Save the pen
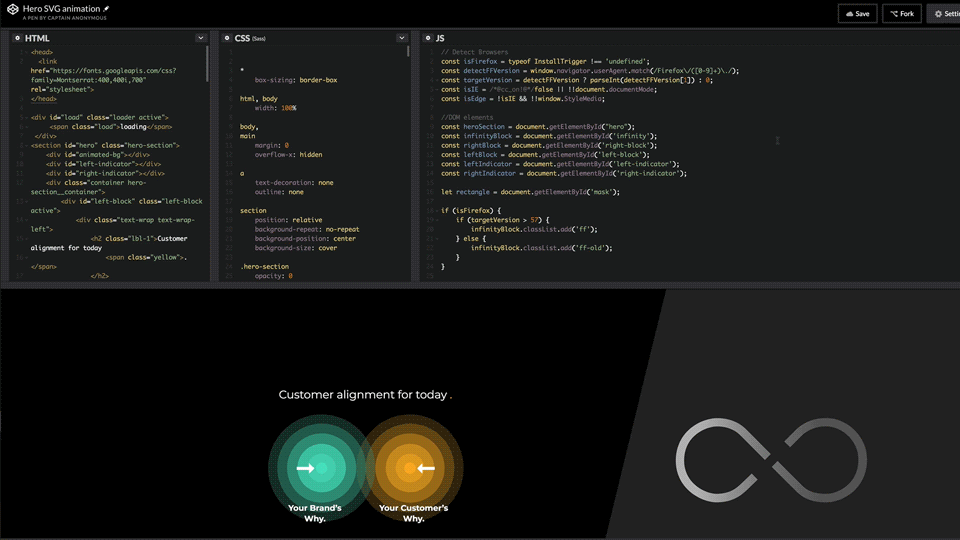 (x=857, y=13)
